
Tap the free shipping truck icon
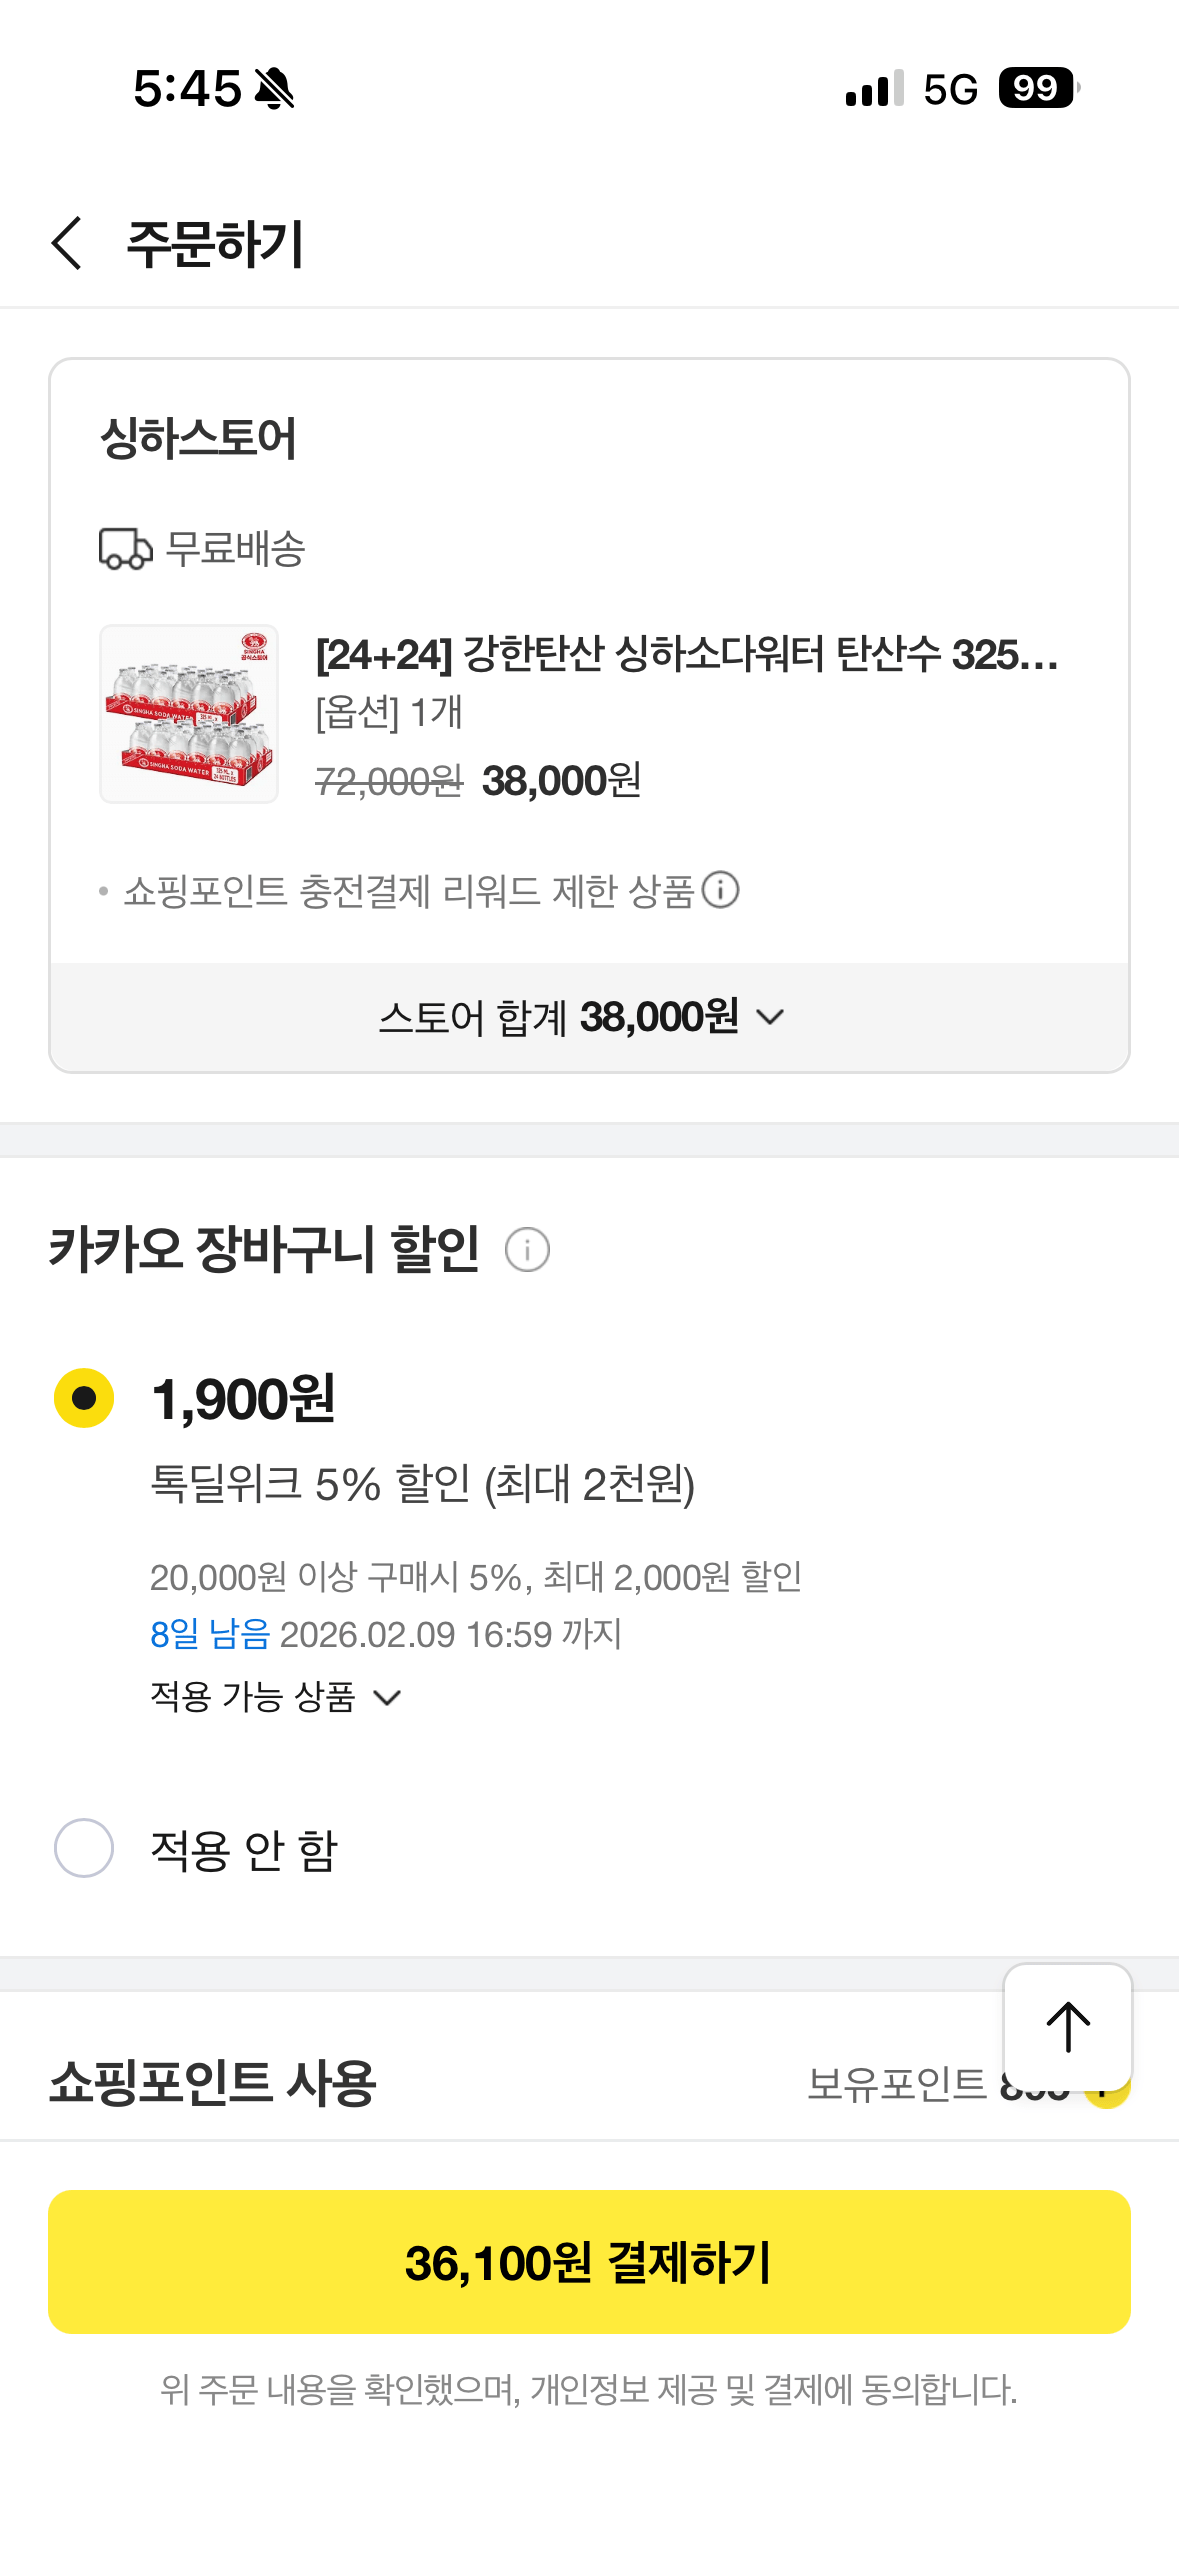pos(125,549)
